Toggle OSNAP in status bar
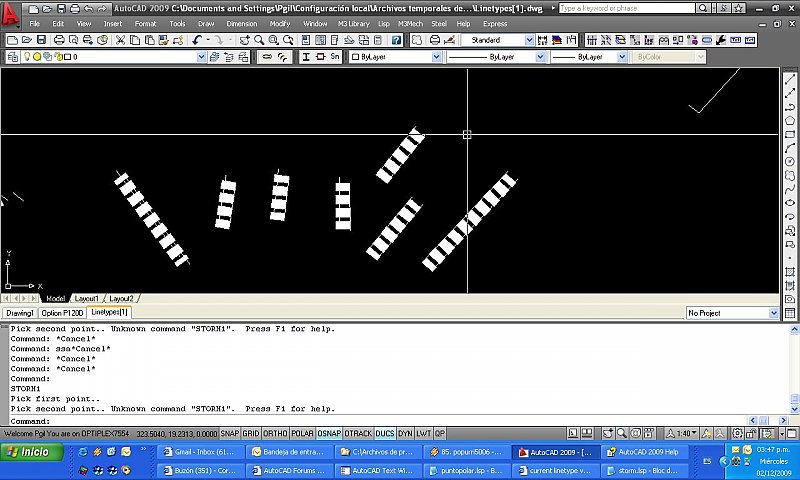 coord(329,434)
